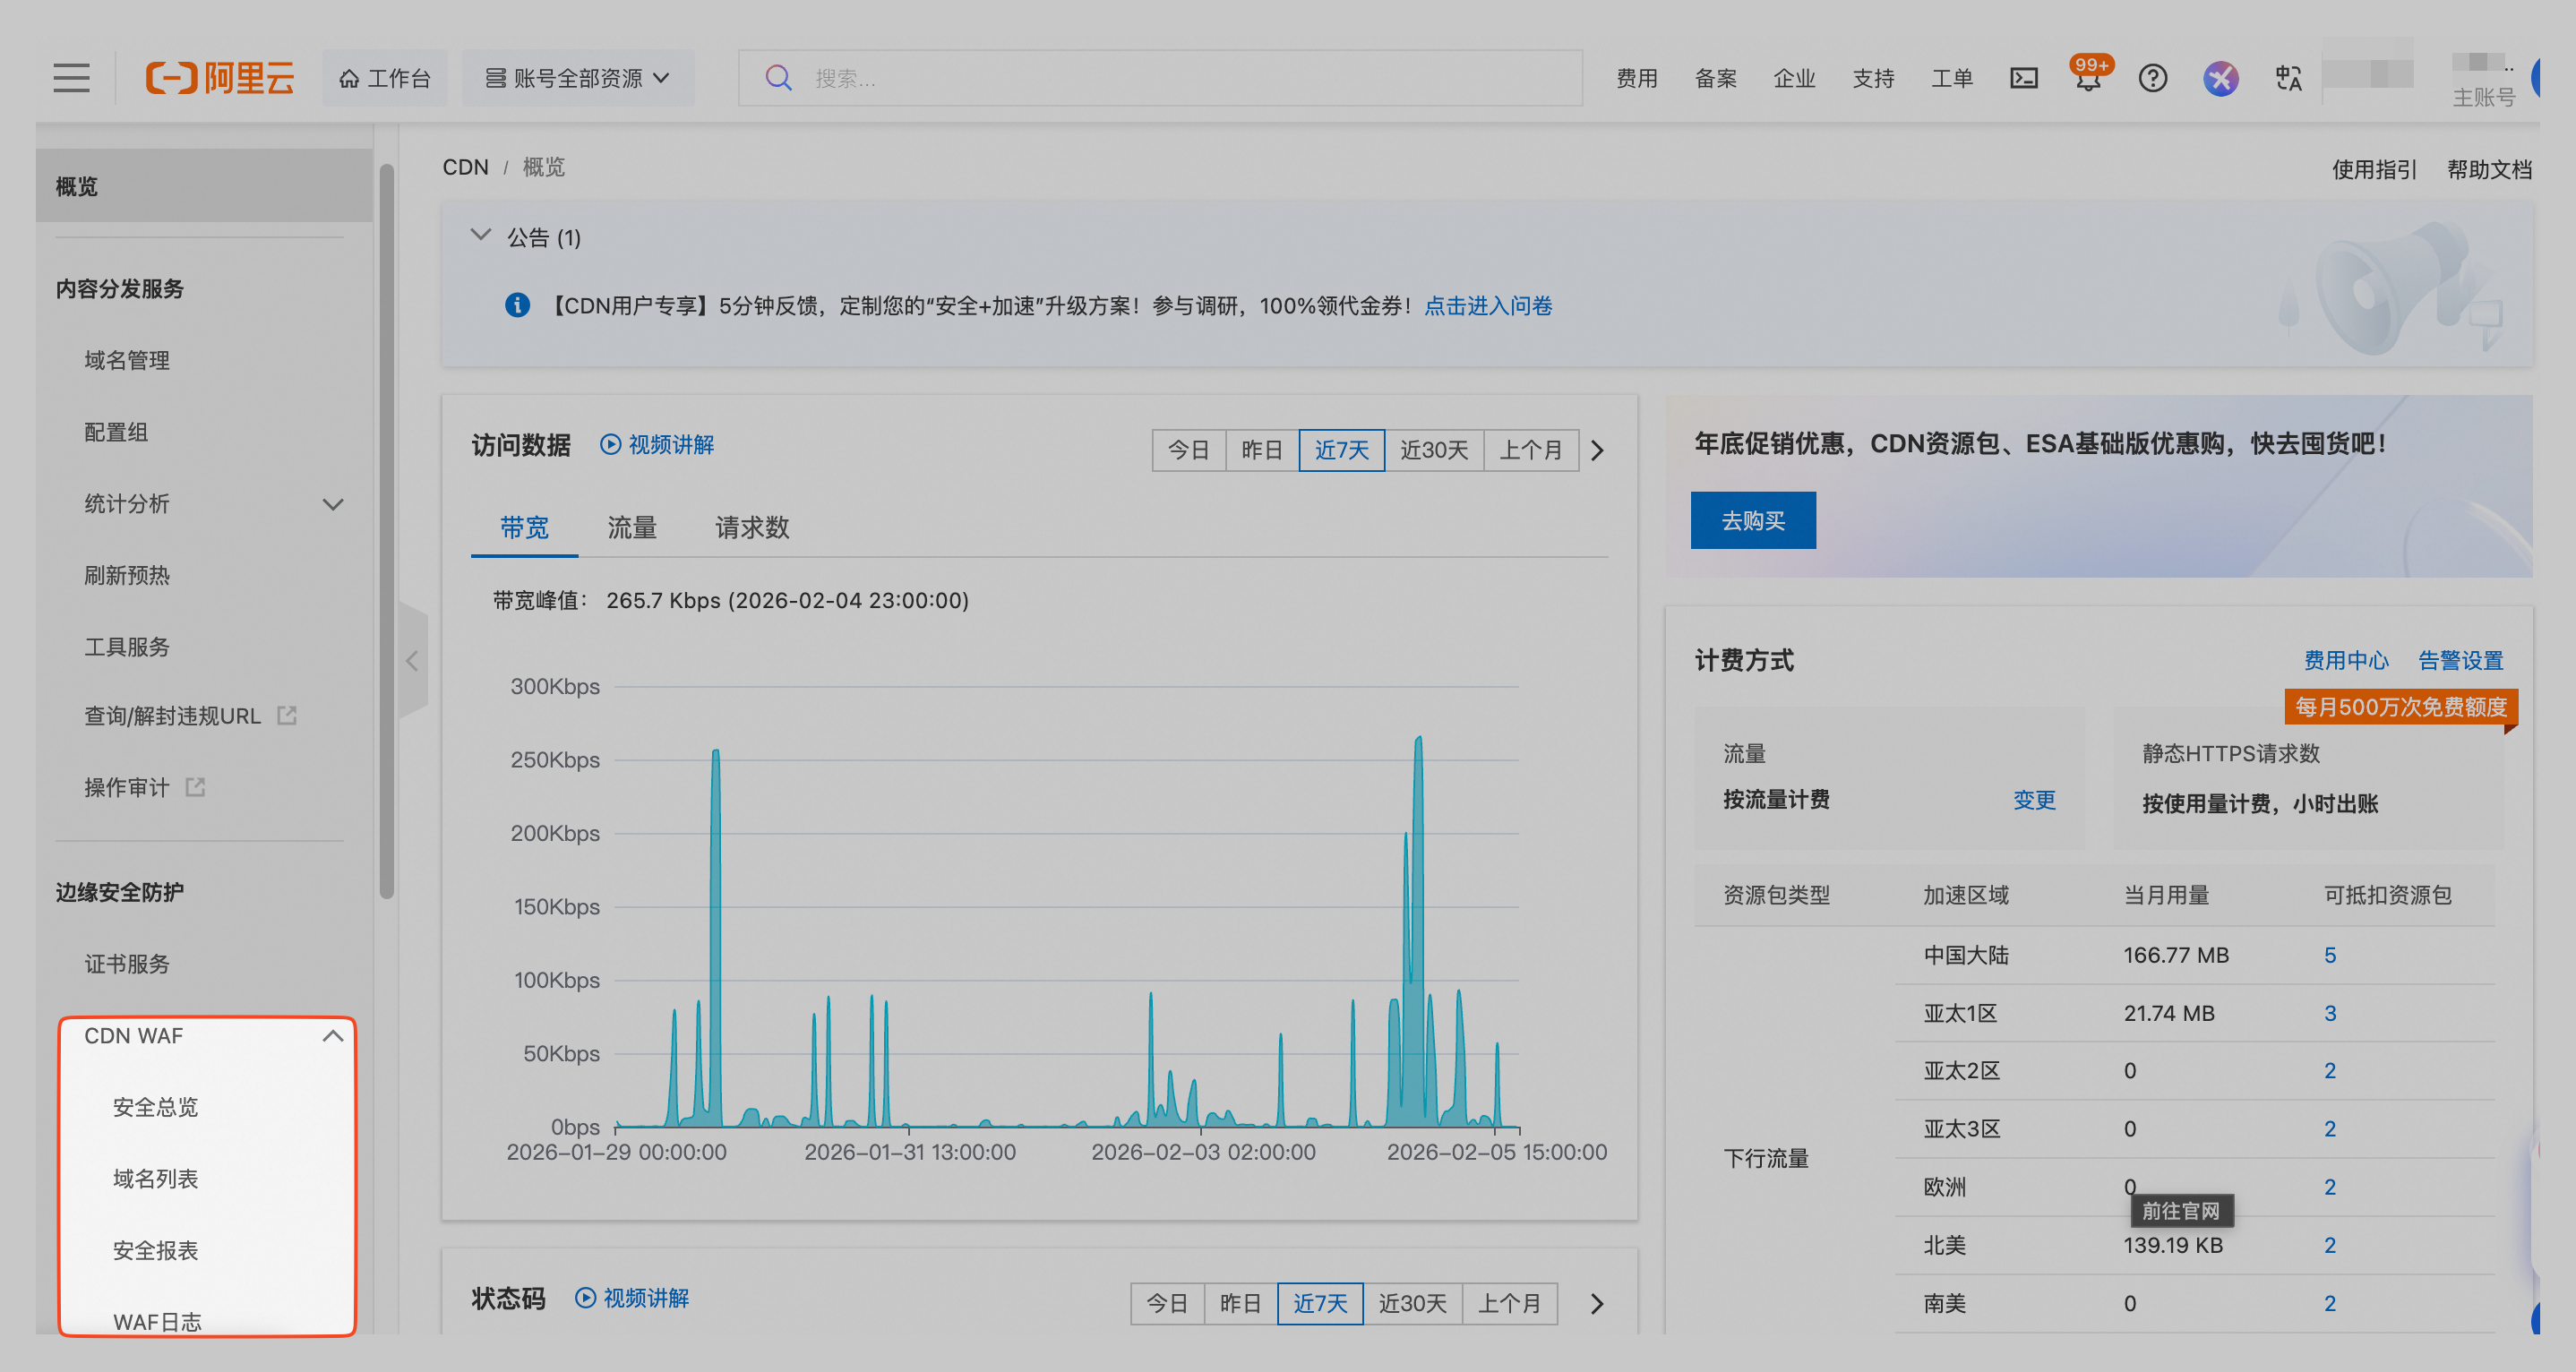Open the 费用 top menu
2576x1372 pixels.
1637,78
